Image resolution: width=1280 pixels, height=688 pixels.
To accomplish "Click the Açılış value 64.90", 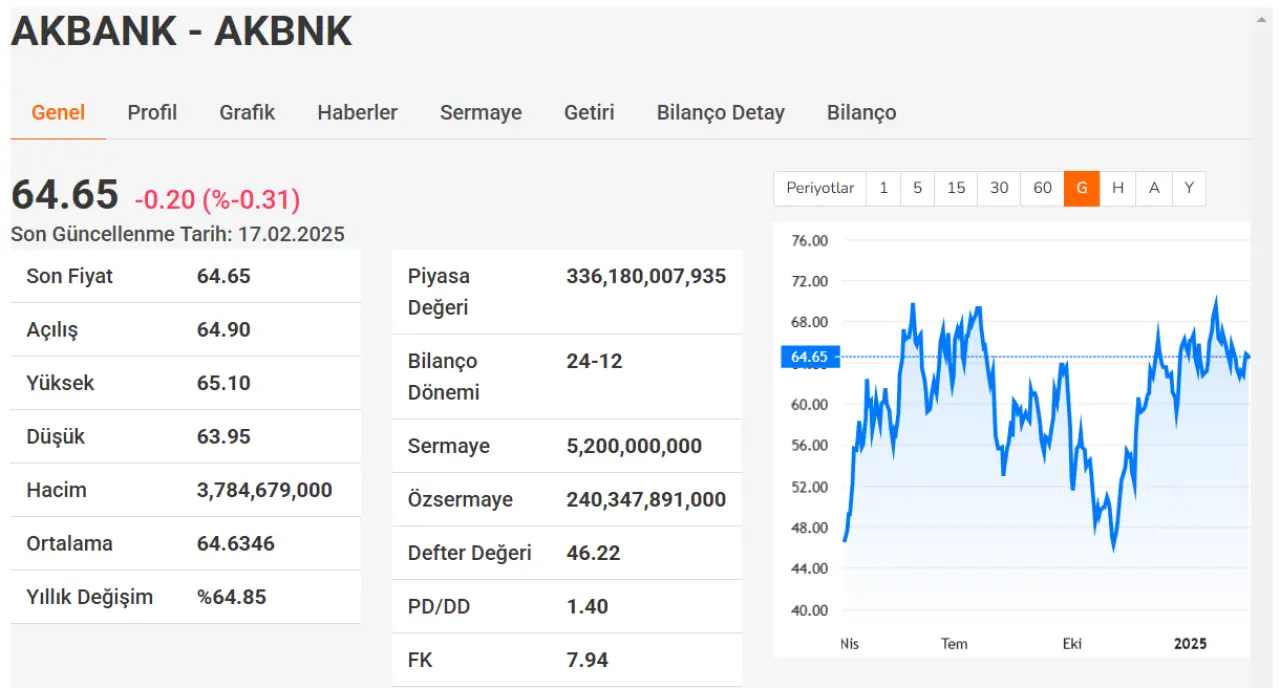I will [224, 330].
